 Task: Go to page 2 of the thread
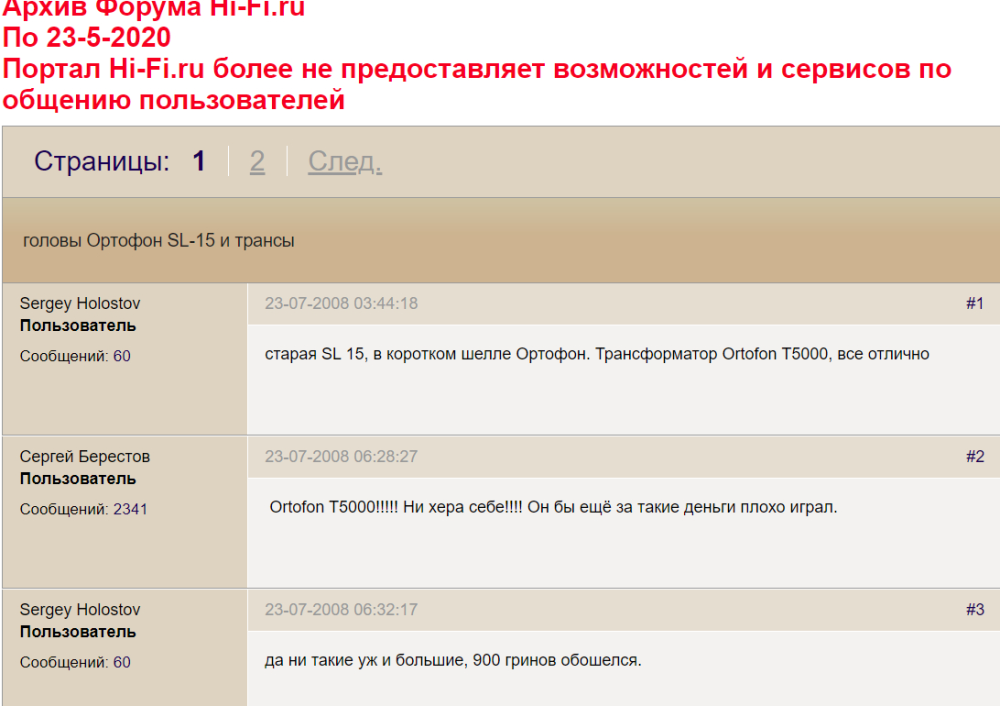click(x=257, y=162)
